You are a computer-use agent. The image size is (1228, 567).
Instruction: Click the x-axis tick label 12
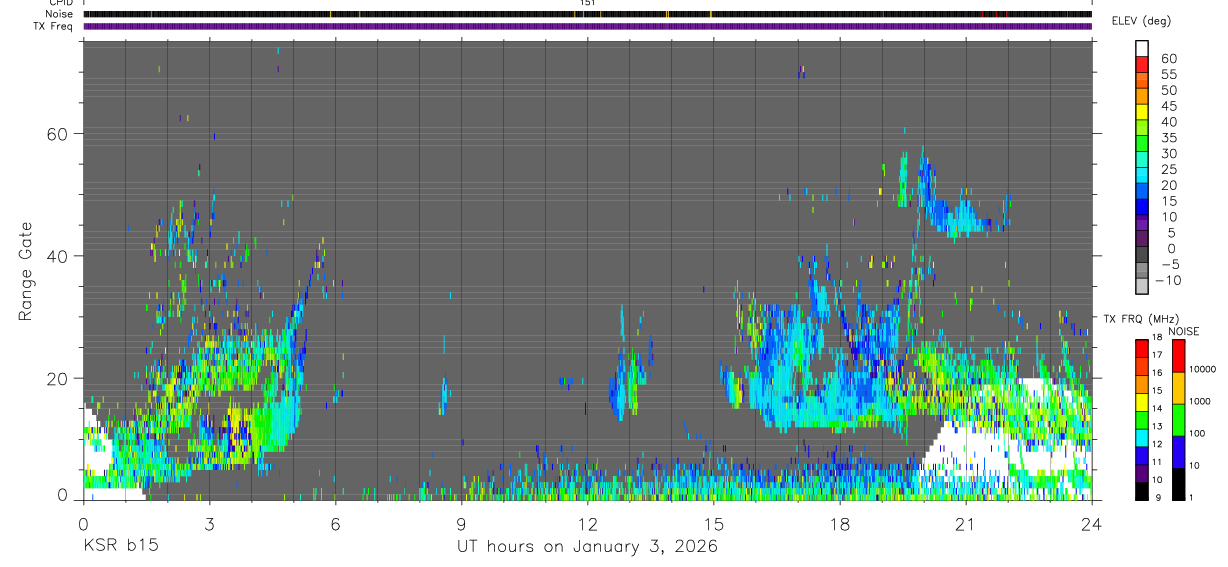coord(587,524)
